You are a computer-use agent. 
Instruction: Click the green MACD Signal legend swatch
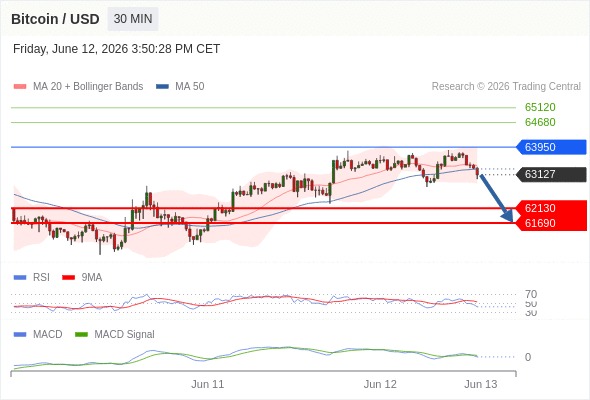81,335
